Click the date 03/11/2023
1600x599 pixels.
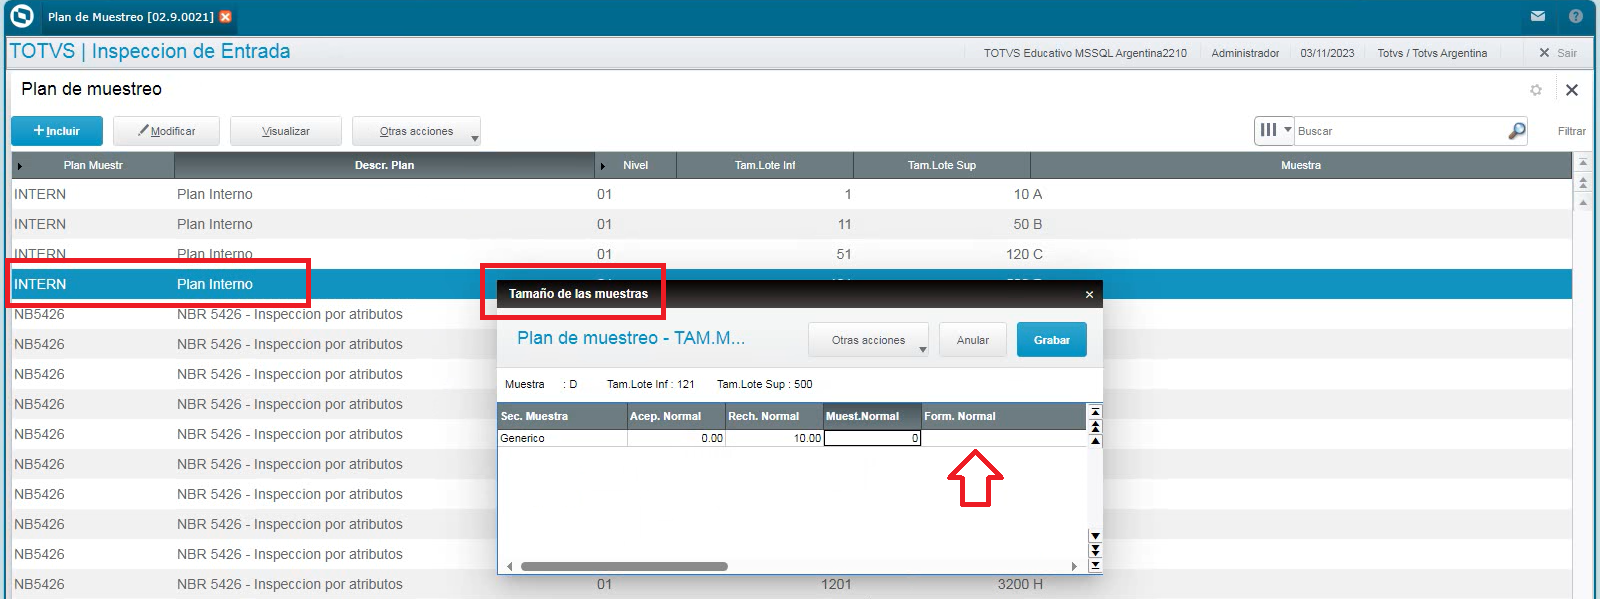point(1327,53)
